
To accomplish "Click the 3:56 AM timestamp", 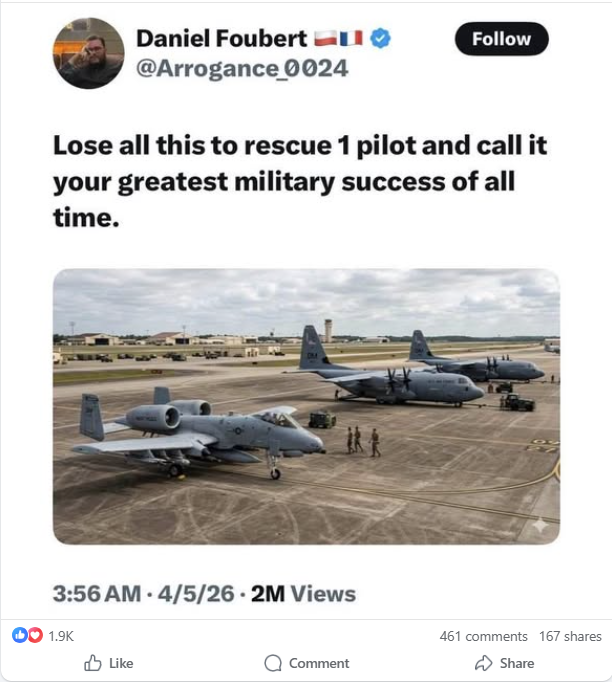I will click(97, 594).
